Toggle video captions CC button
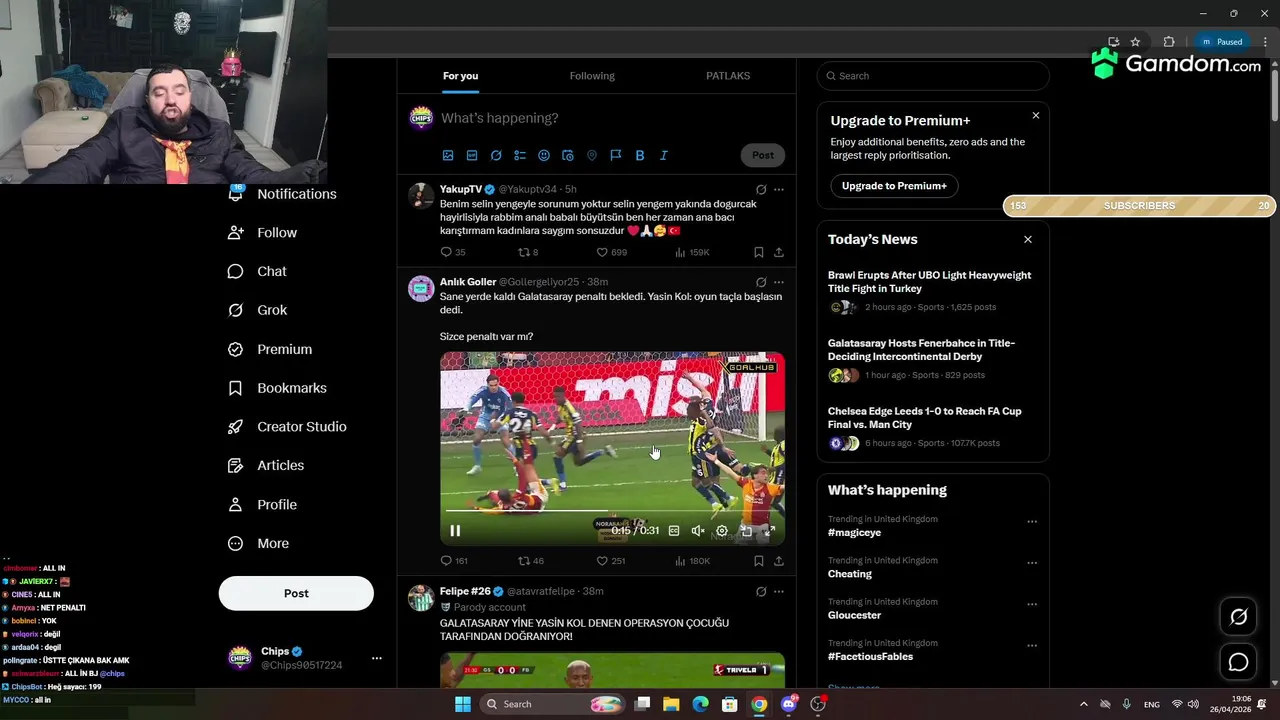Image resolution: width=1280 pixels, height=720 pixels. [x=674, y=531]
